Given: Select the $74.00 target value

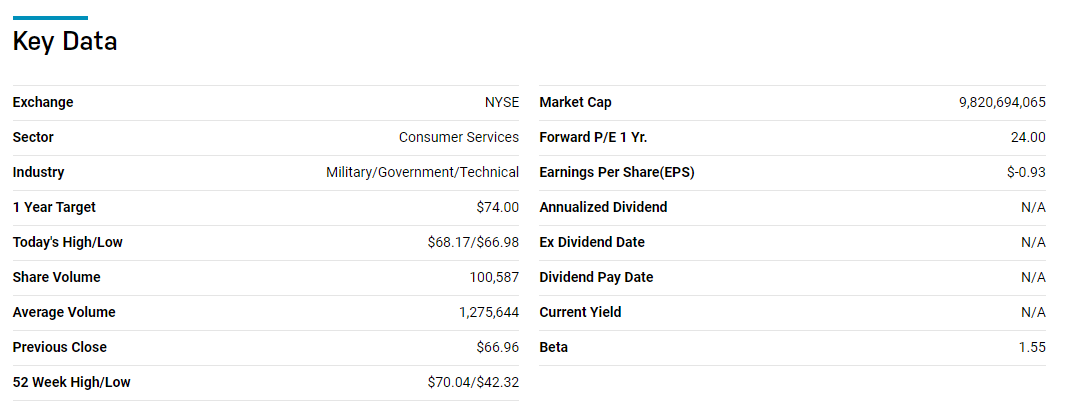Looking at the screenshot, I should pyautogui.click(x=498, y=207).
